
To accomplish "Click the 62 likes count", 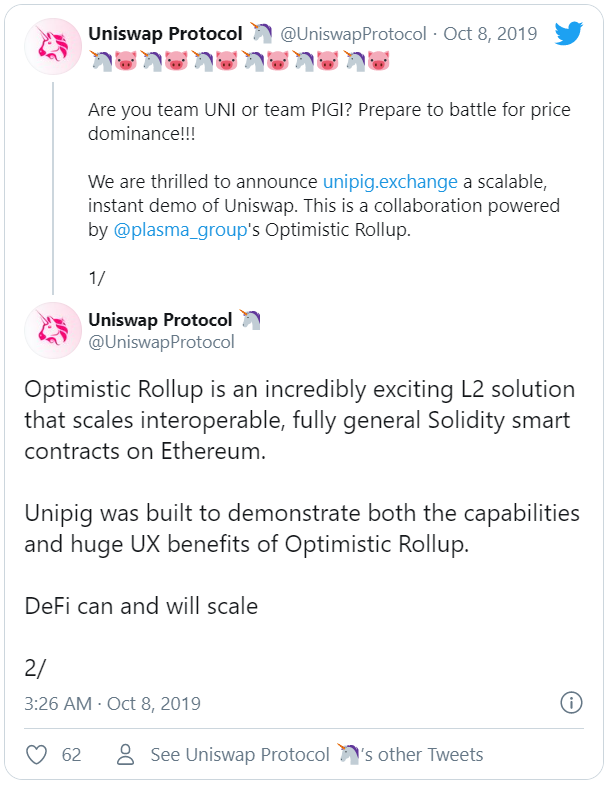I will click(71, 755).
